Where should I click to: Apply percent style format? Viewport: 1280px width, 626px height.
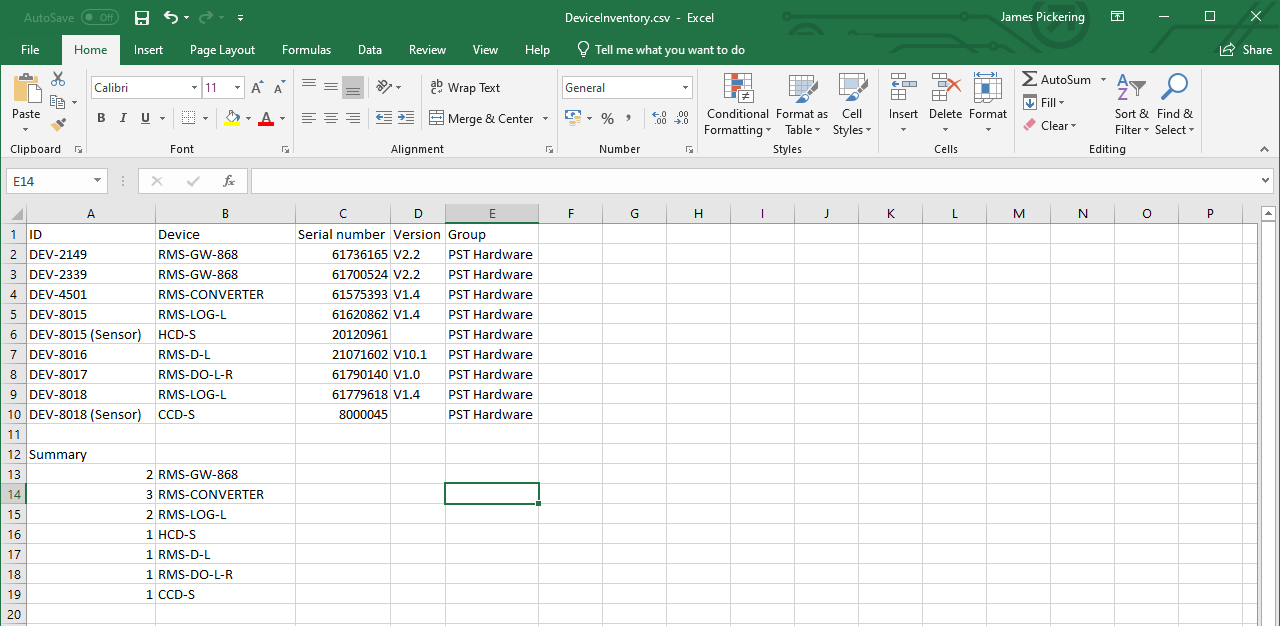[x=607, y=118]
